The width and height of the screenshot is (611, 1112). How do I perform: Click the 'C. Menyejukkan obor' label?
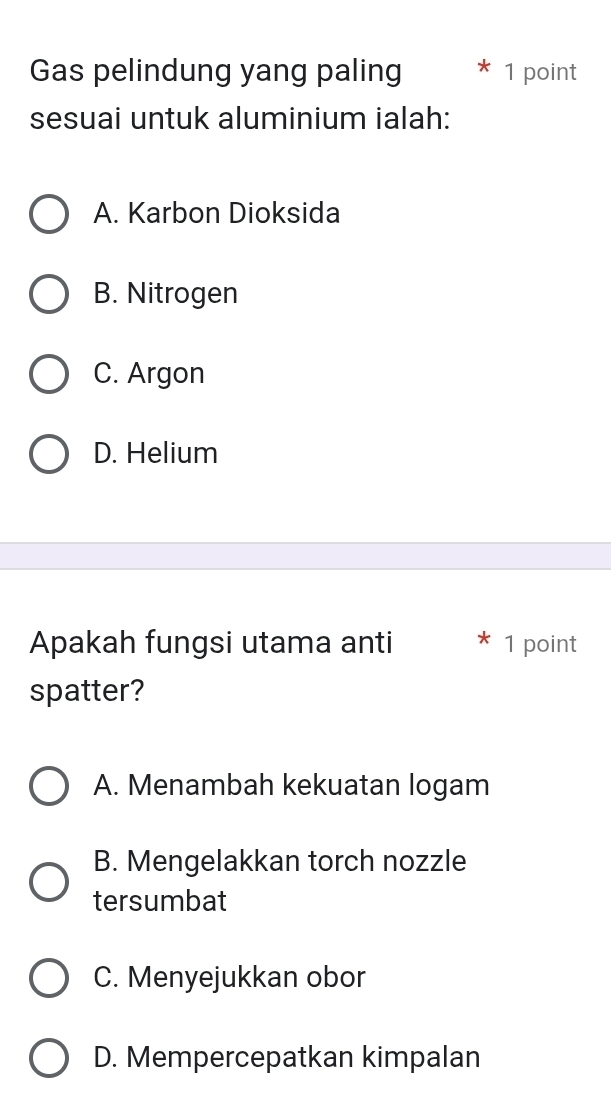(x=229, y=977)
